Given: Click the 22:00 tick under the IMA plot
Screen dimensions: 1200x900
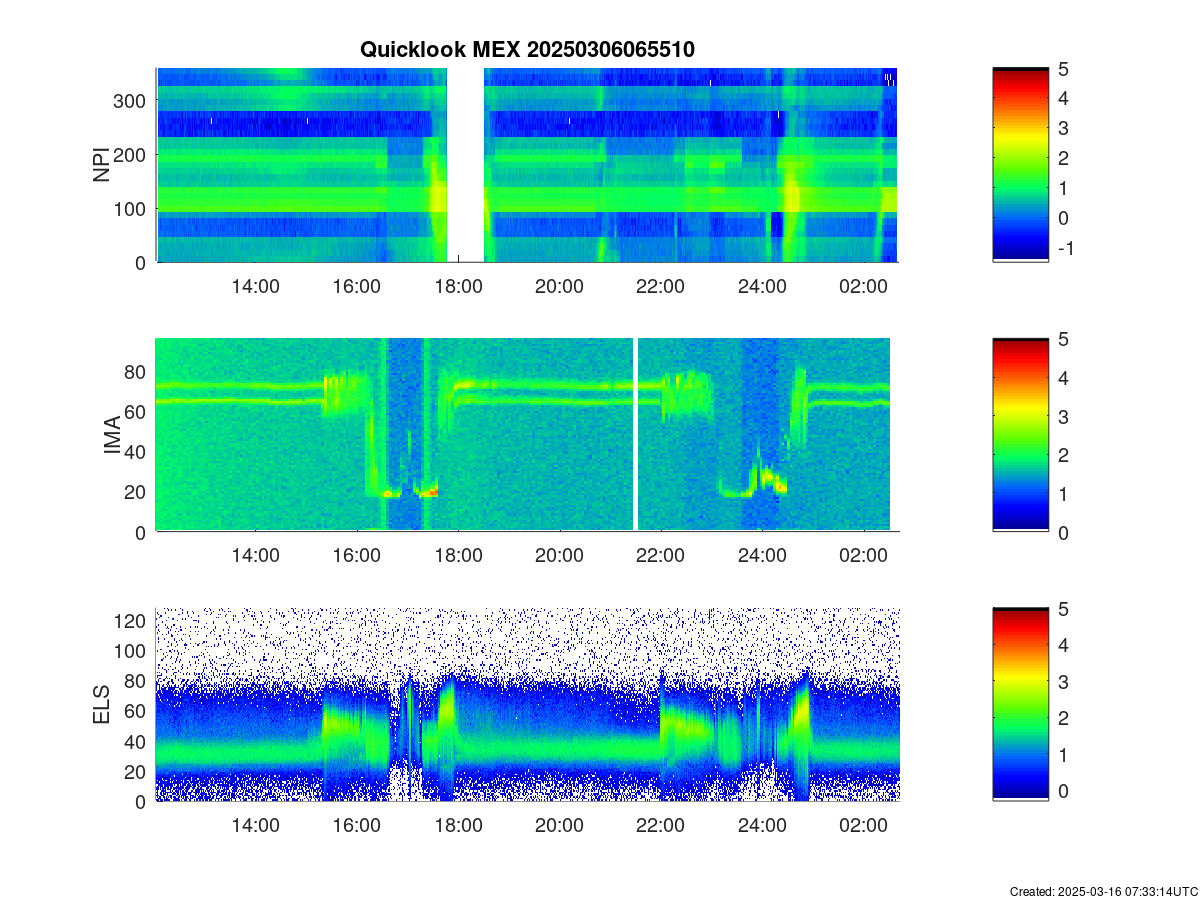Looking at the screenshot, I should point(661,556).
